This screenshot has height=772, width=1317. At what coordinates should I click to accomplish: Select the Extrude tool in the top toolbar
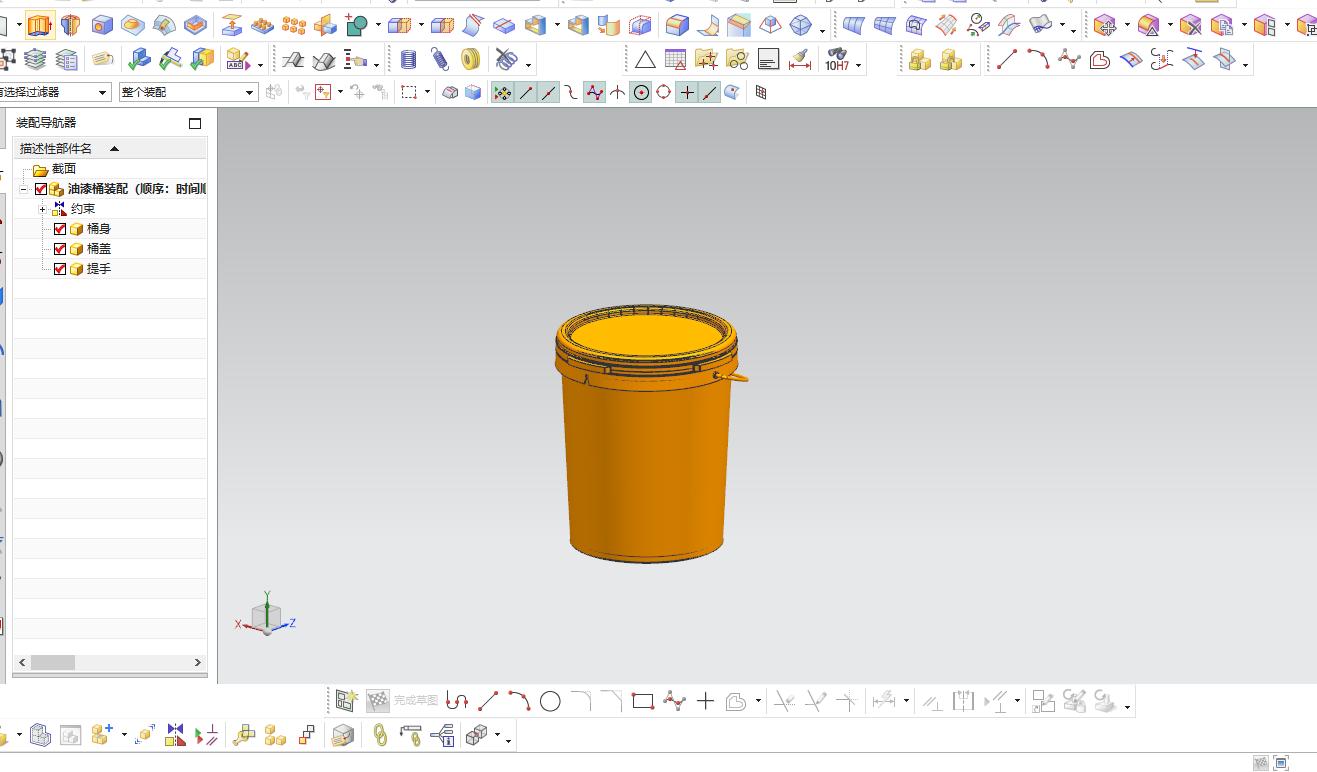pos(40,25)
